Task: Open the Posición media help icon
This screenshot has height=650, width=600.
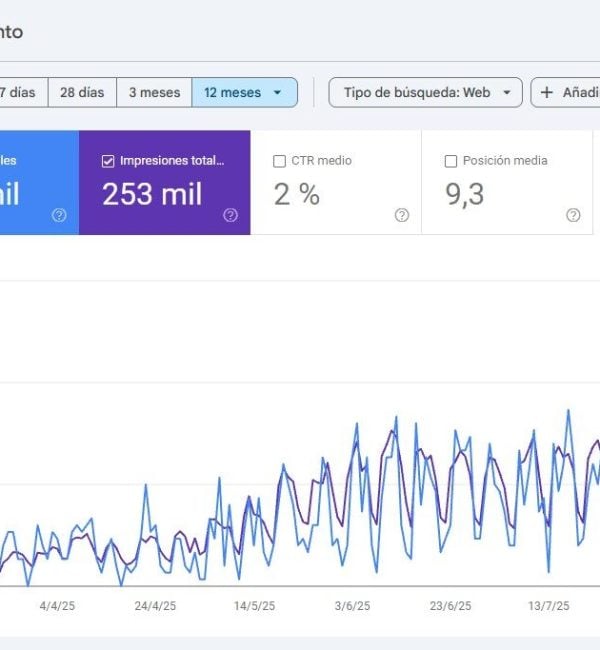Action: [573, 215]
